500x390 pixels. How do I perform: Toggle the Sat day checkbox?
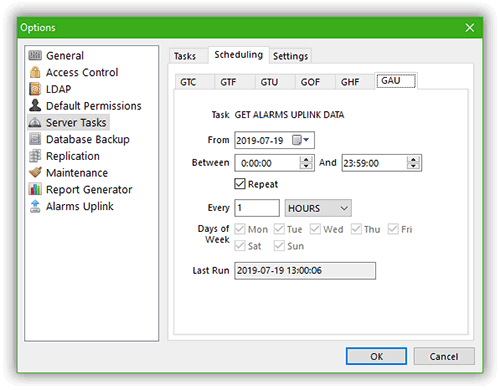[x=240, y=246]
